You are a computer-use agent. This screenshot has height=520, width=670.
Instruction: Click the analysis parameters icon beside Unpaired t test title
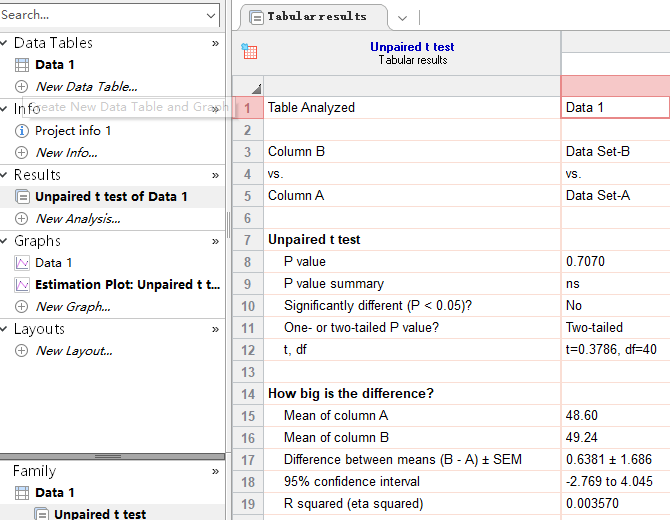[x=249, y=51]
